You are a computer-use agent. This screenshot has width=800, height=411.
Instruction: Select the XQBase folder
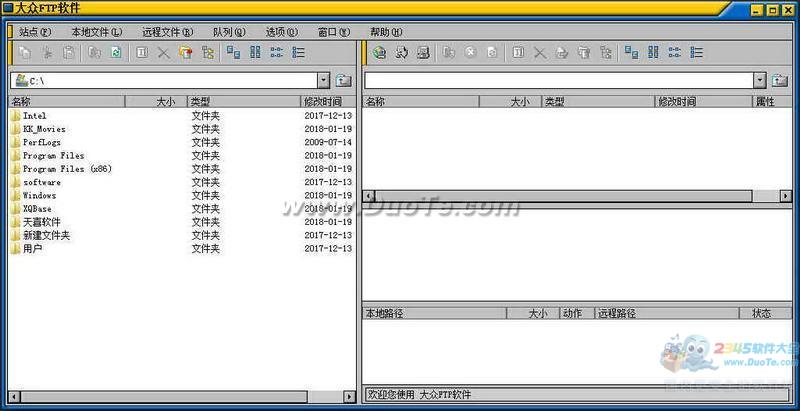coord(31,209)
